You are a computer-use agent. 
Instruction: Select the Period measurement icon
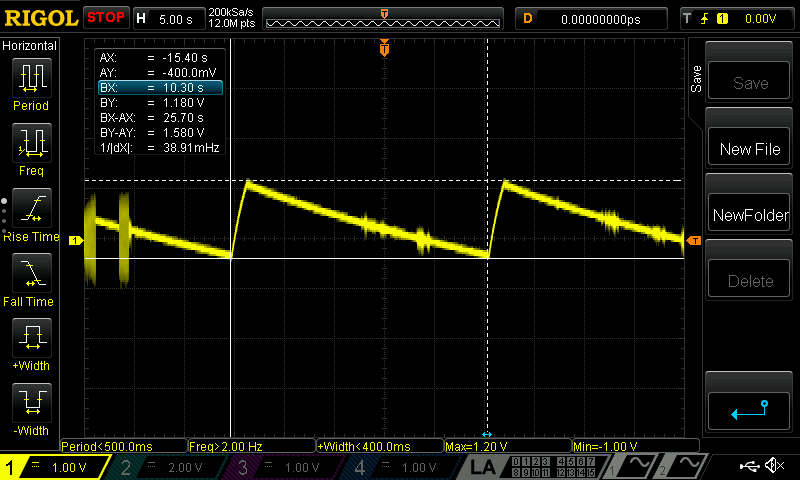31,82
